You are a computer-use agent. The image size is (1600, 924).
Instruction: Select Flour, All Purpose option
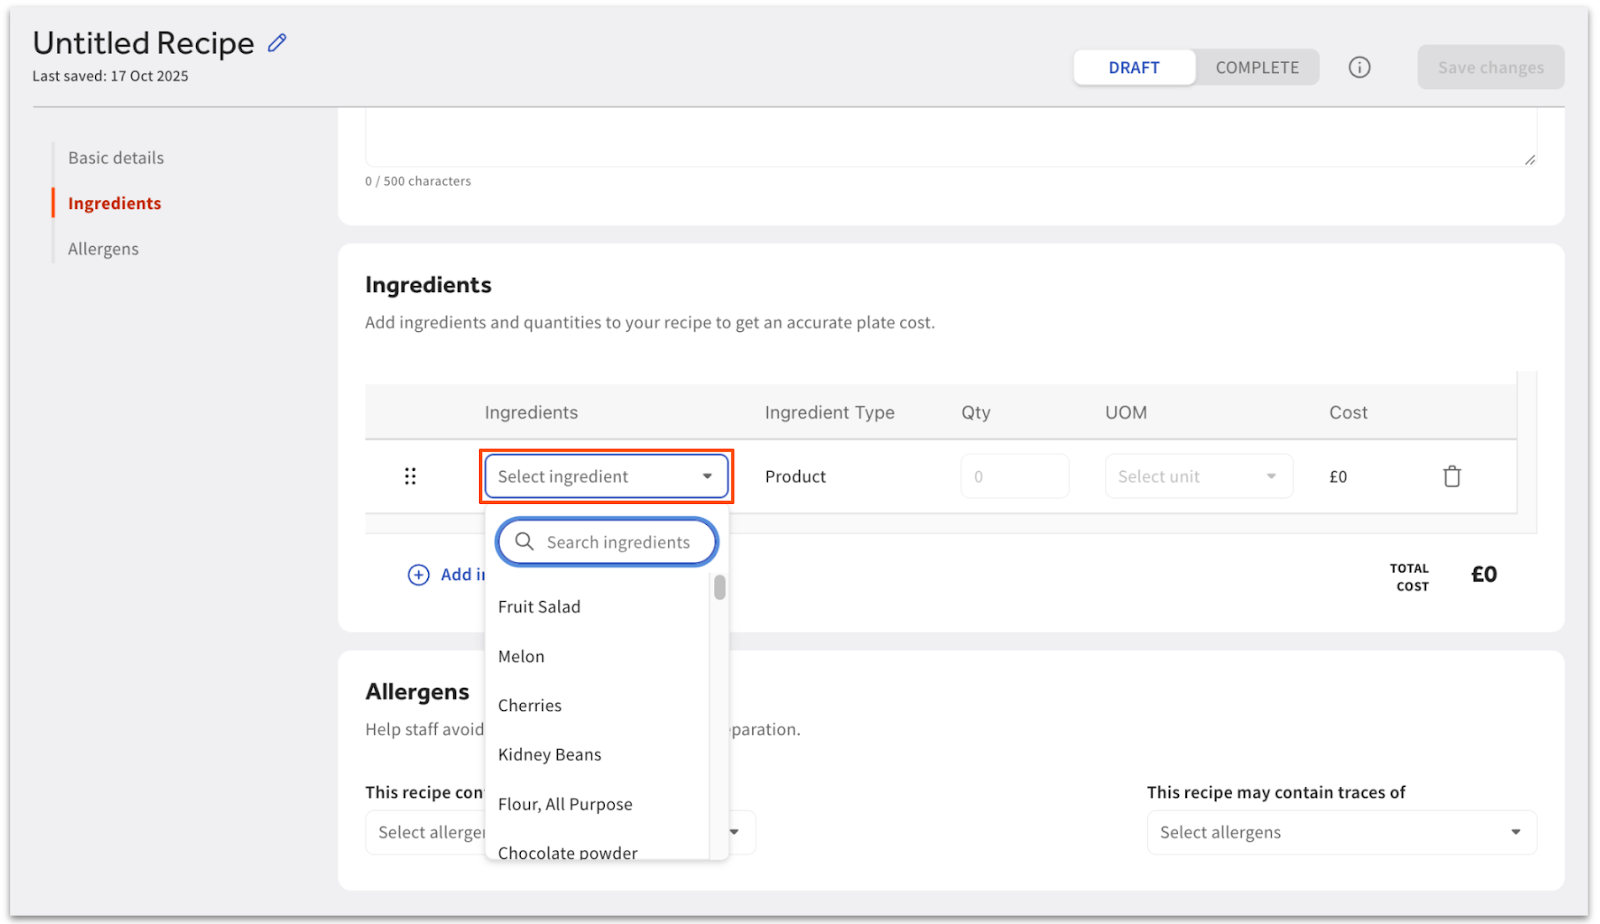(565, 804)
